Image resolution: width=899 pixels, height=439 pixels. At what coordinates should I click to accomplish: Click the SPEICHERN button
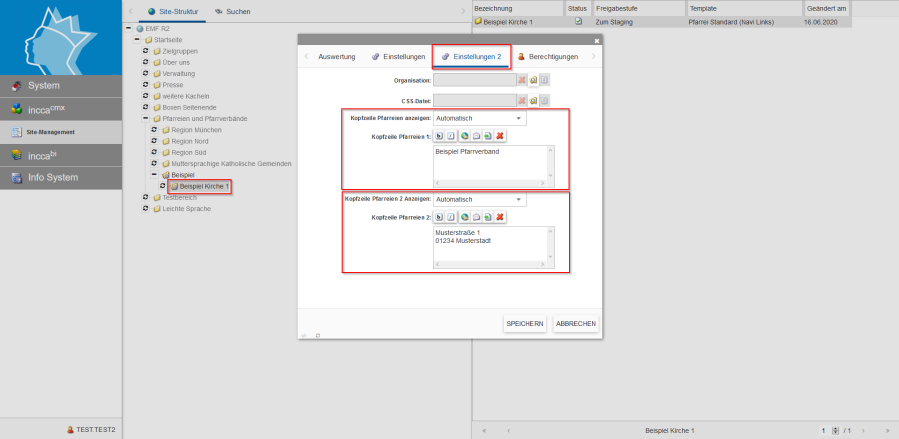525,324
